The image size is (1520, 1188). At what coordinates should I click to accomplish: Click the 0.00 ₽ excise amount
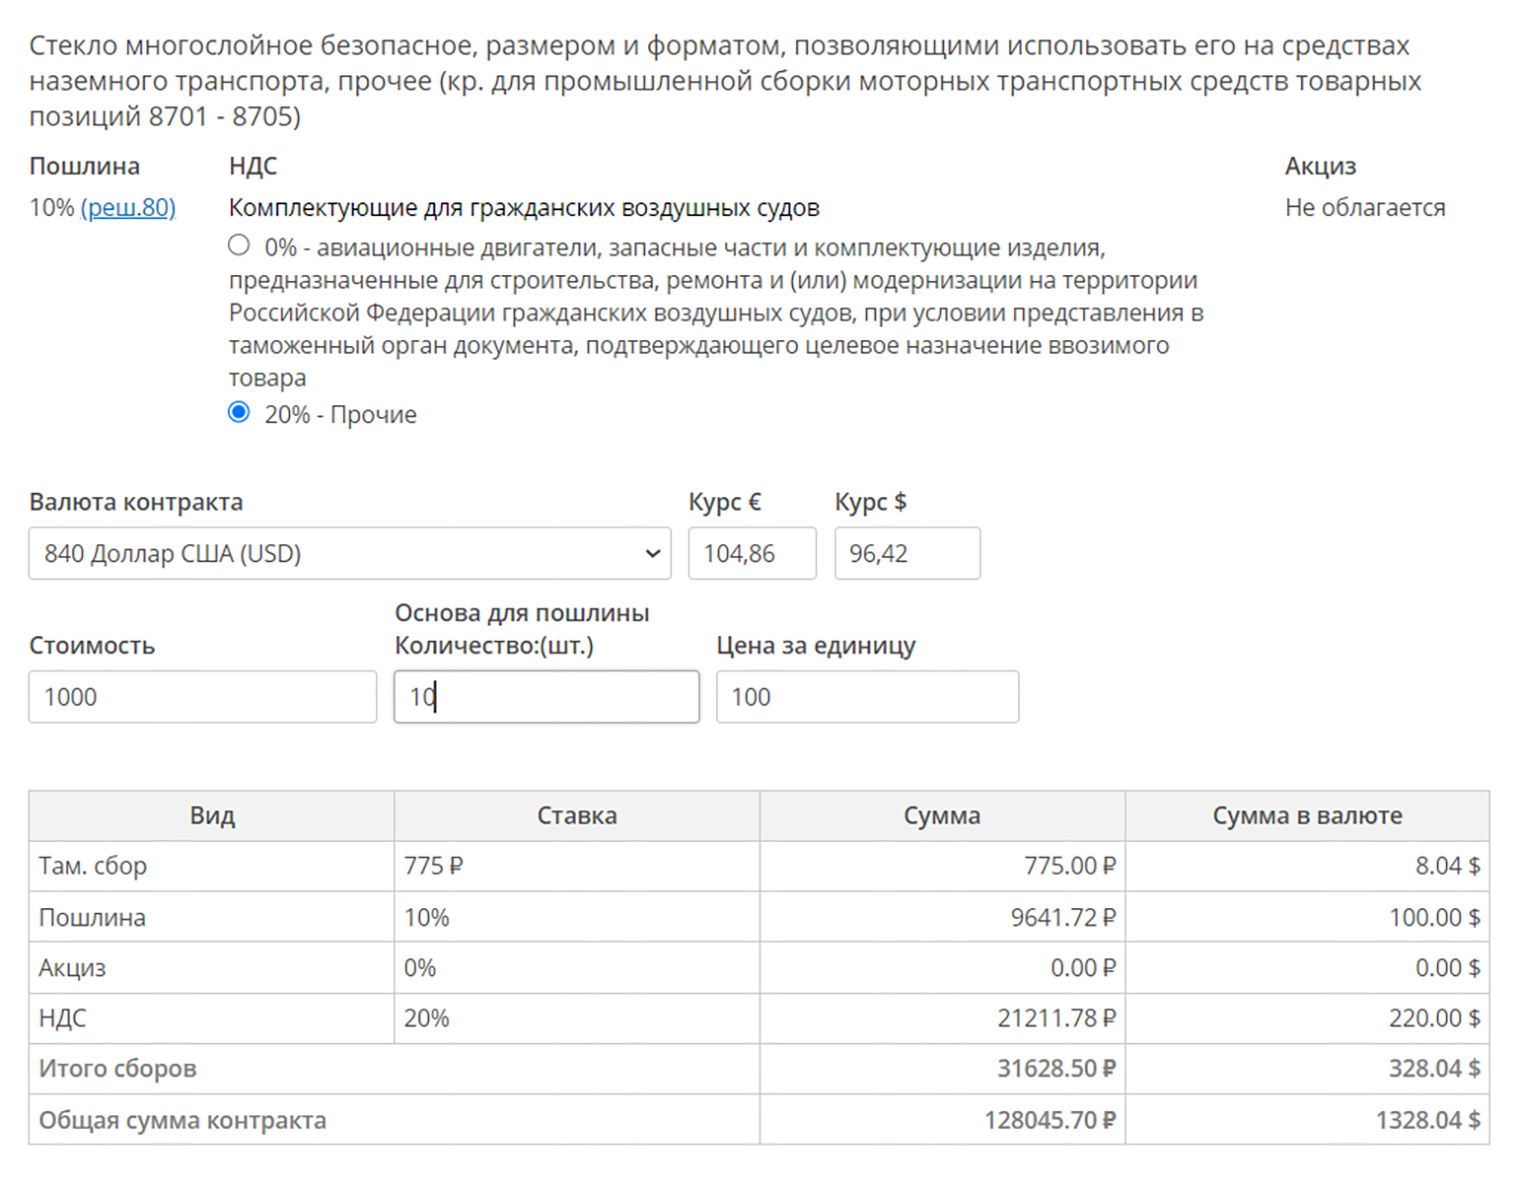point(1083,968)
